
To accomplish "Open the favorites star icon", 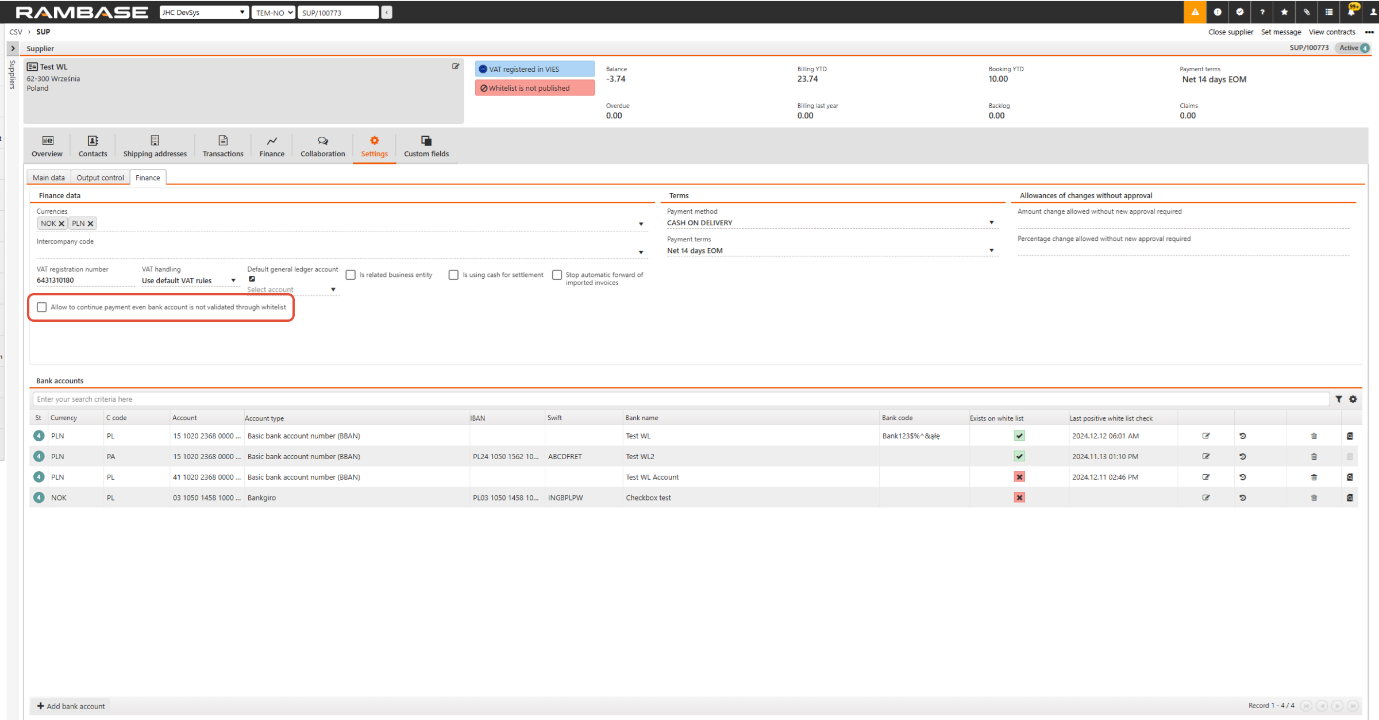I will [x=1284, y=12].
